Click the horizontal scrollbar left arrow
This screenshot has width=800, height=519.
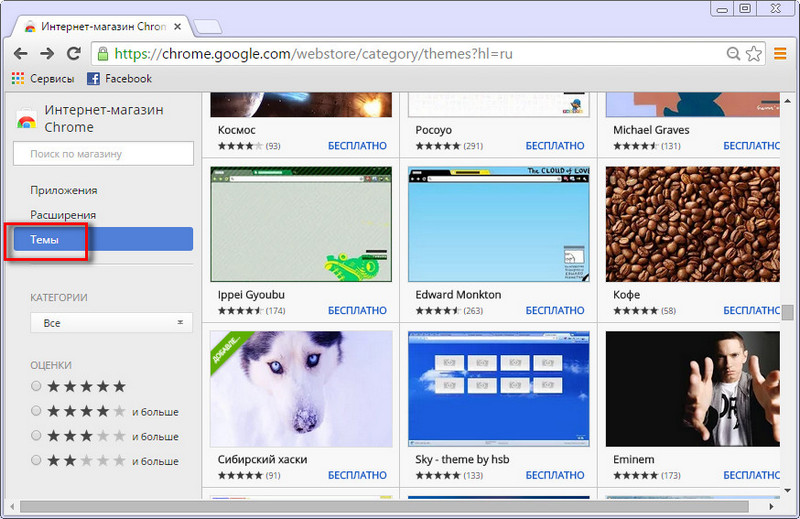click(14, 507)
